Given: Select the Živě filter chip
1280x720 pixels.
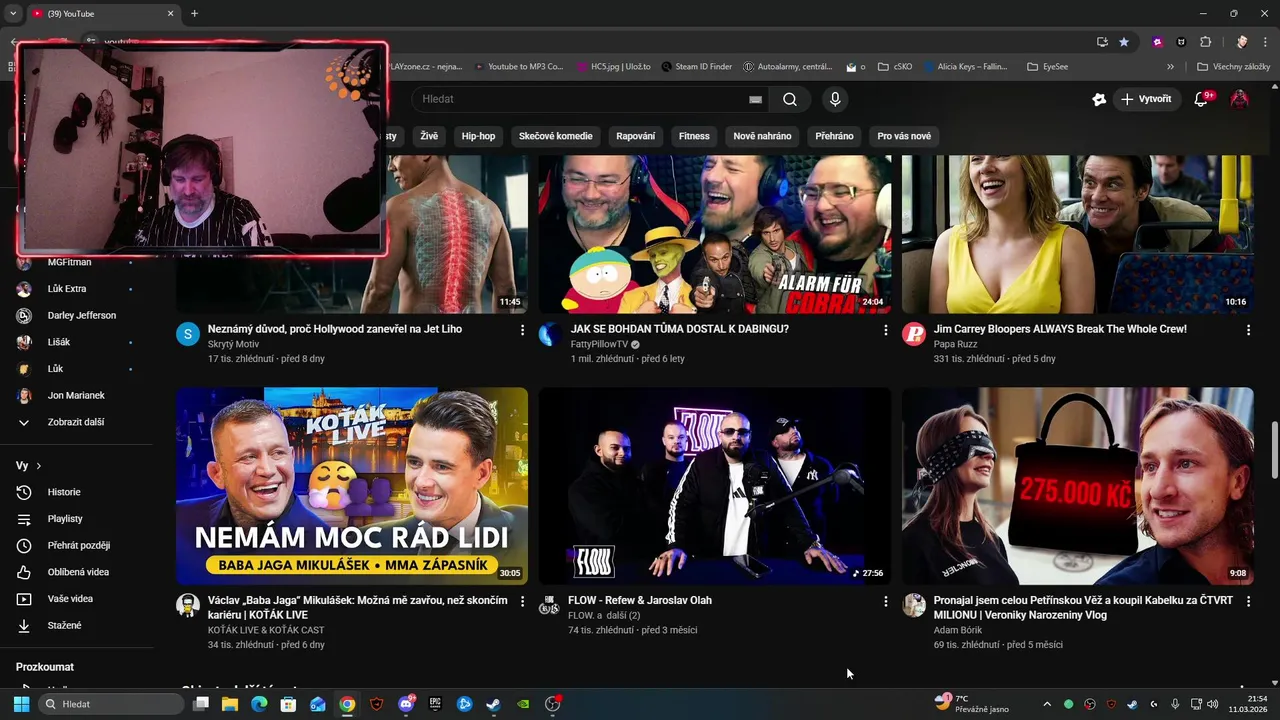Looking at the screenshot, I should click(429, 136).
